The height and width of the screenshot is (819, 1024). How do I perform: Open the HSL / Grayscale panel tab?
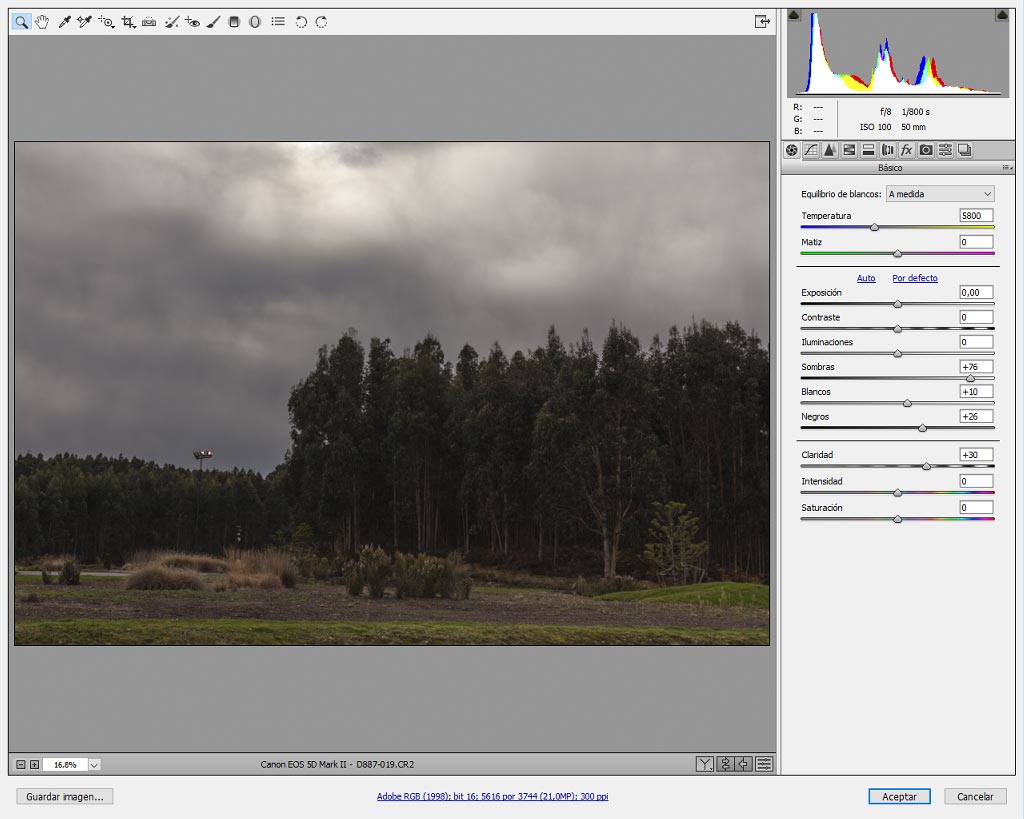click(849, 150)
